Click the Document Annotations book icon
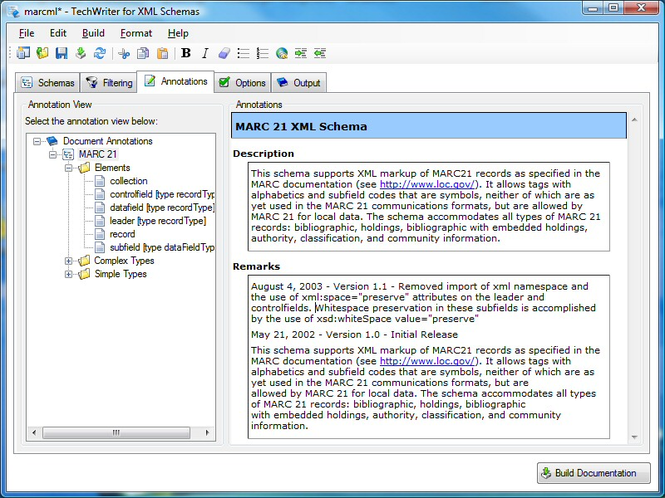 tap(52, 141)
